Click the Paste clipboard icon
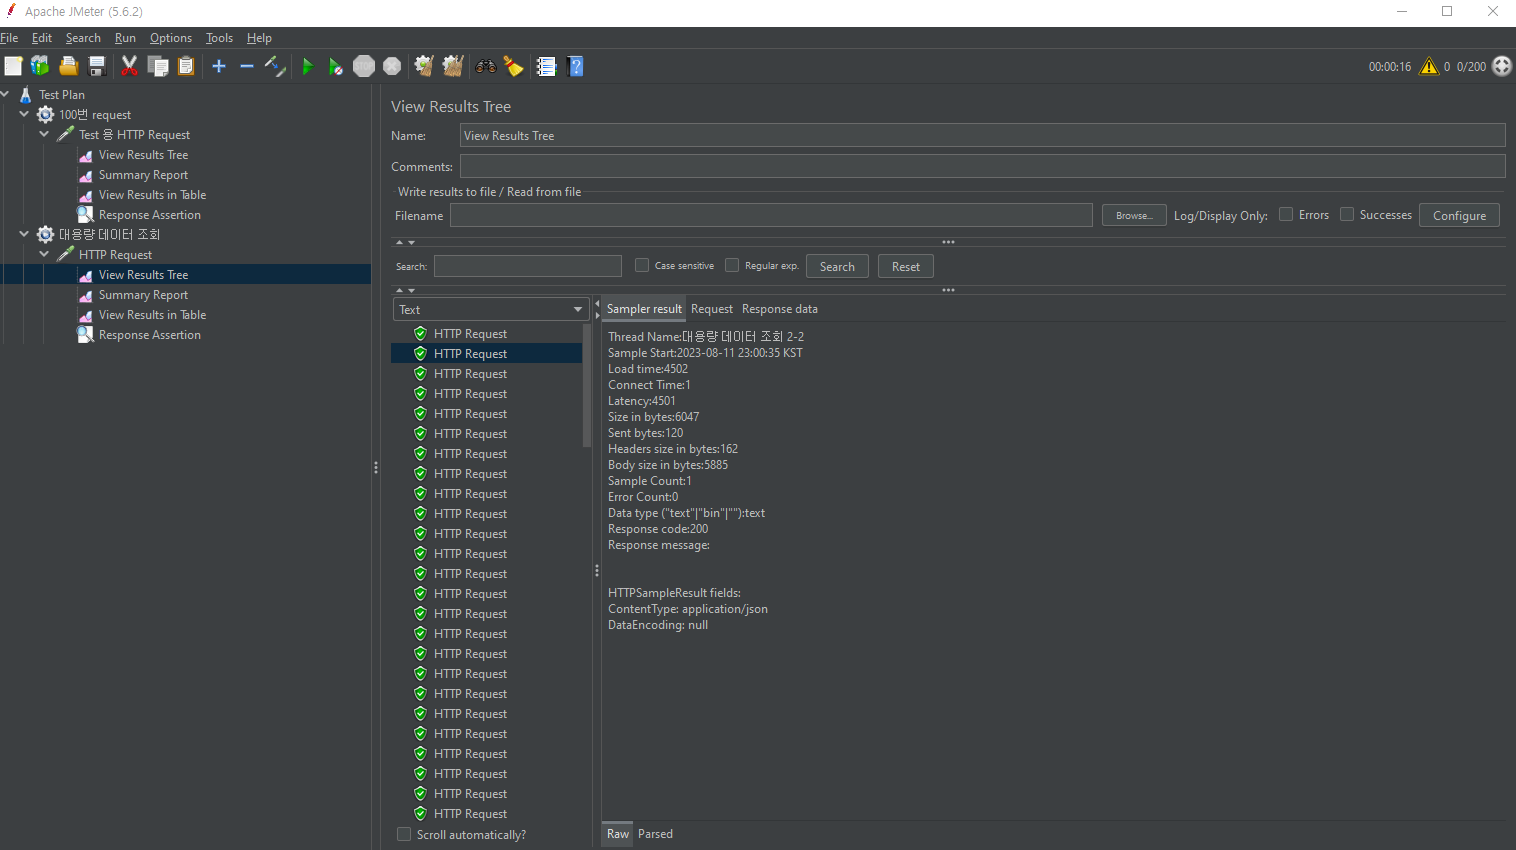The height and width of the screenshot is (850, 1516). (186, 66)
